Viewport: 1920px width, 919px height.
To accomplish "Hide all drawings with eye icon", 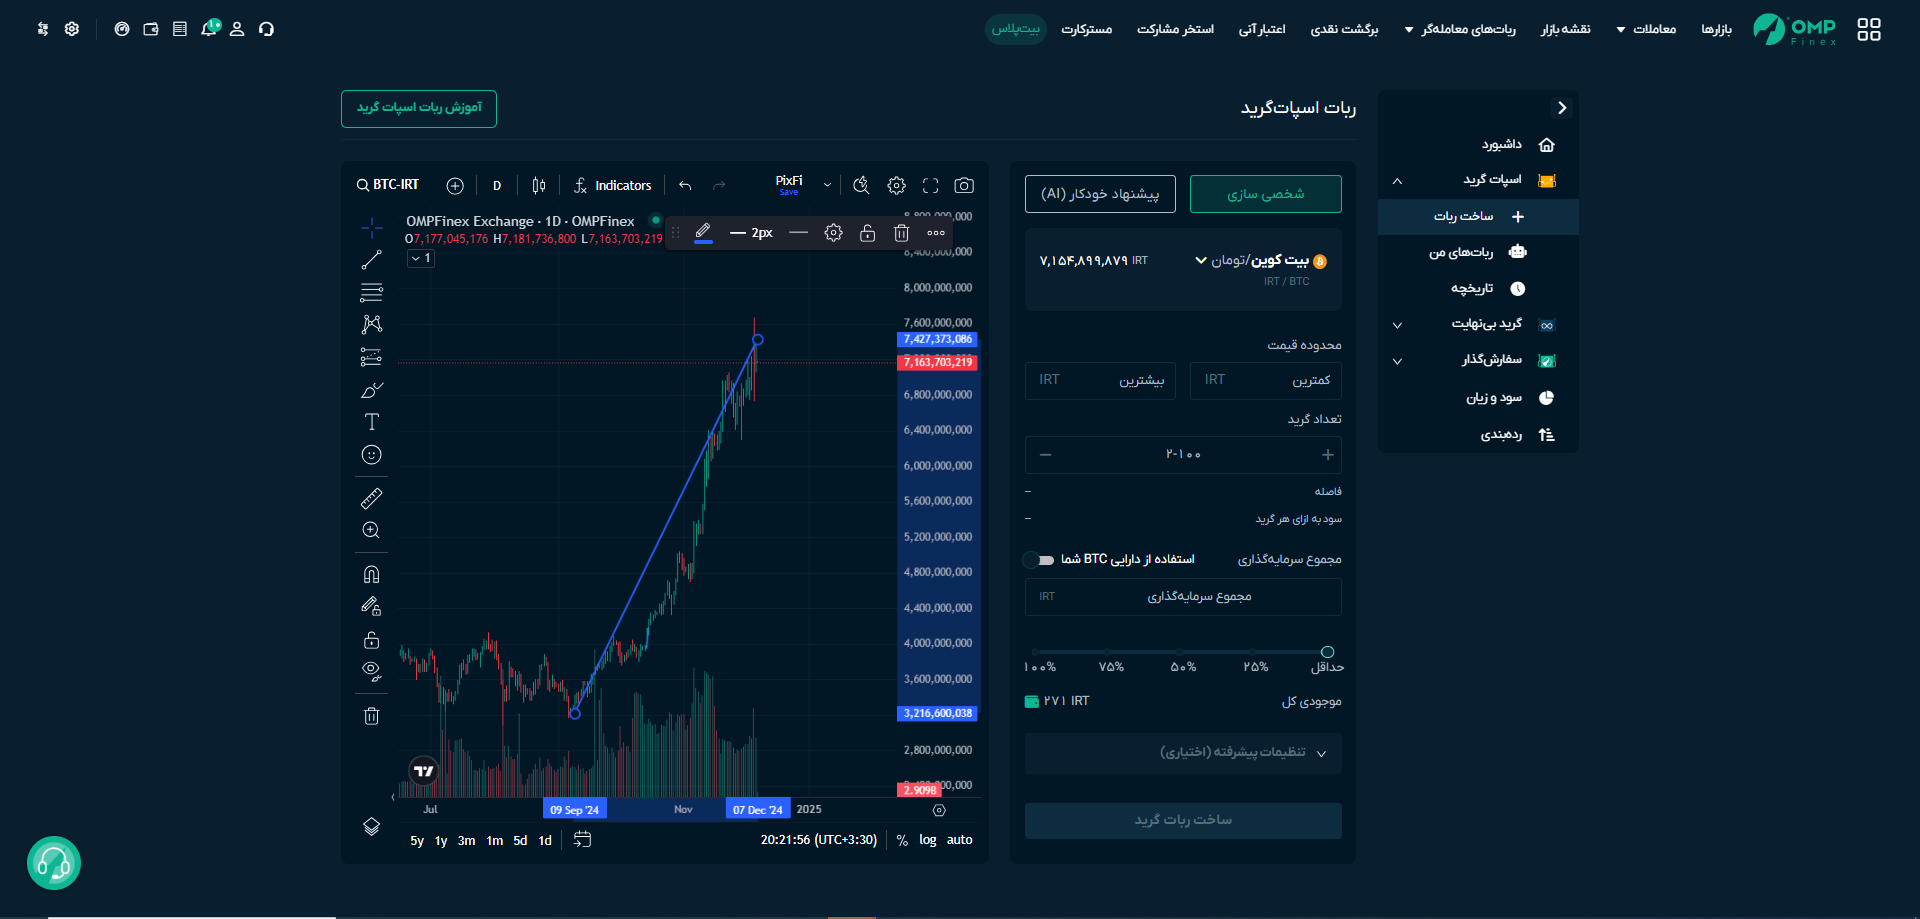I will click(371, 671).
